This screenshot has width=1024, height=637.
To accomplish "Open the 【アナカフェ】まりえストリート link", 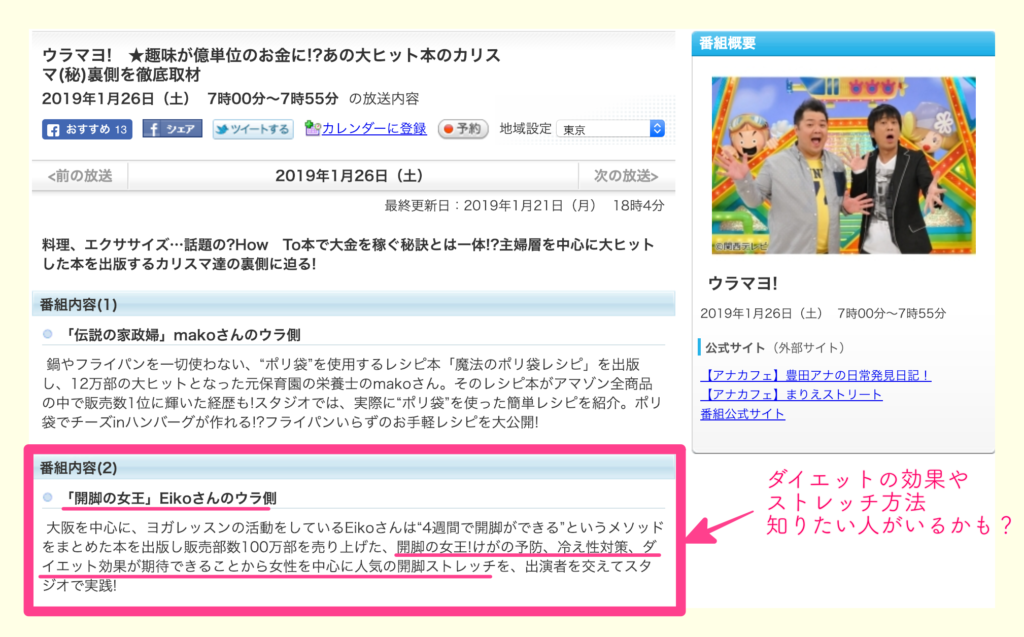I will (790, 396).
